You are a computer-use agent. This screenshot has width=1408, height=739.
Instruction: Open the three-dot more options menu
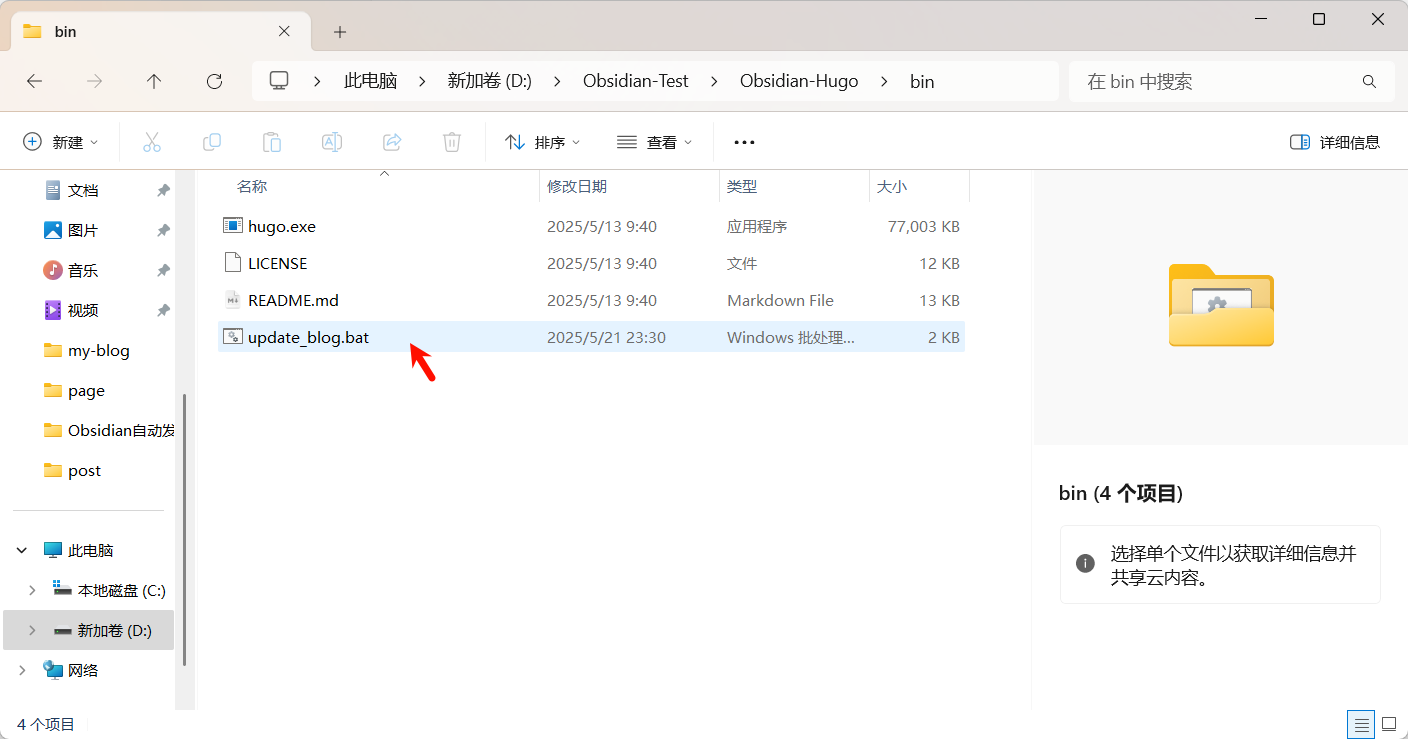(744, 142)
